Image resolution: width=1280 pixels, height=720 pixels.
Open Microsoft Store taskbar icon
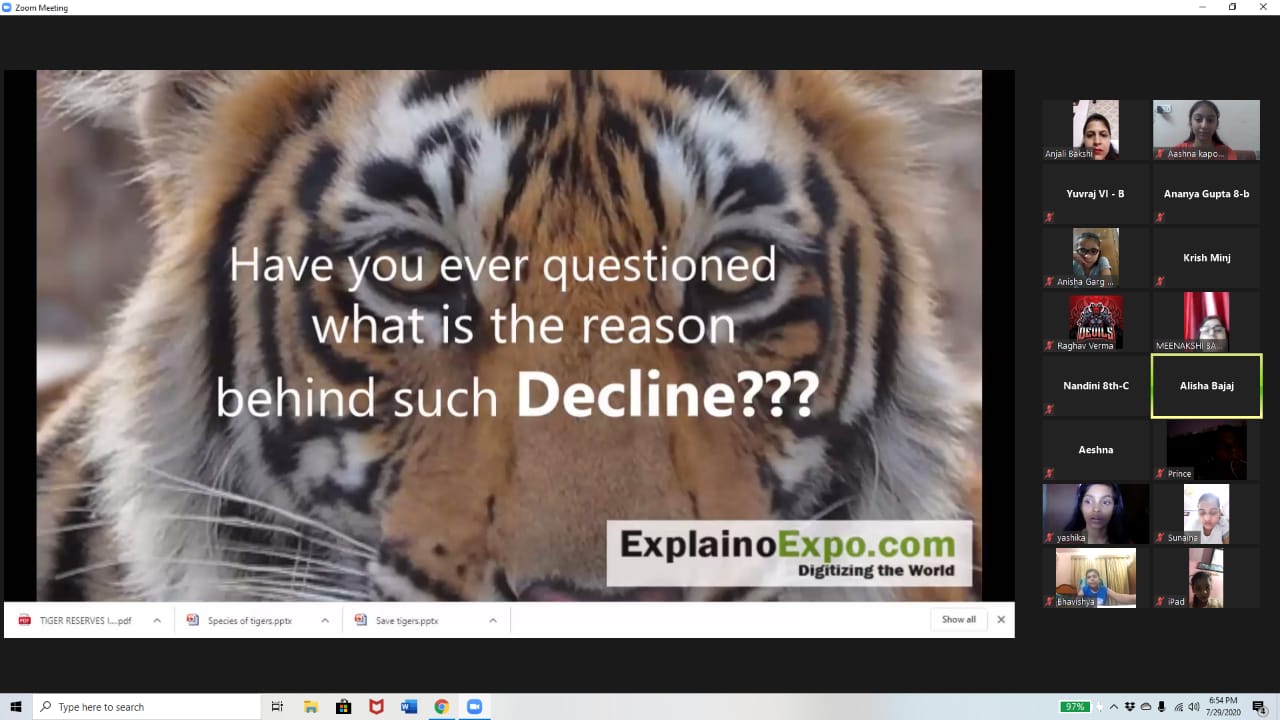coord(343,706)
